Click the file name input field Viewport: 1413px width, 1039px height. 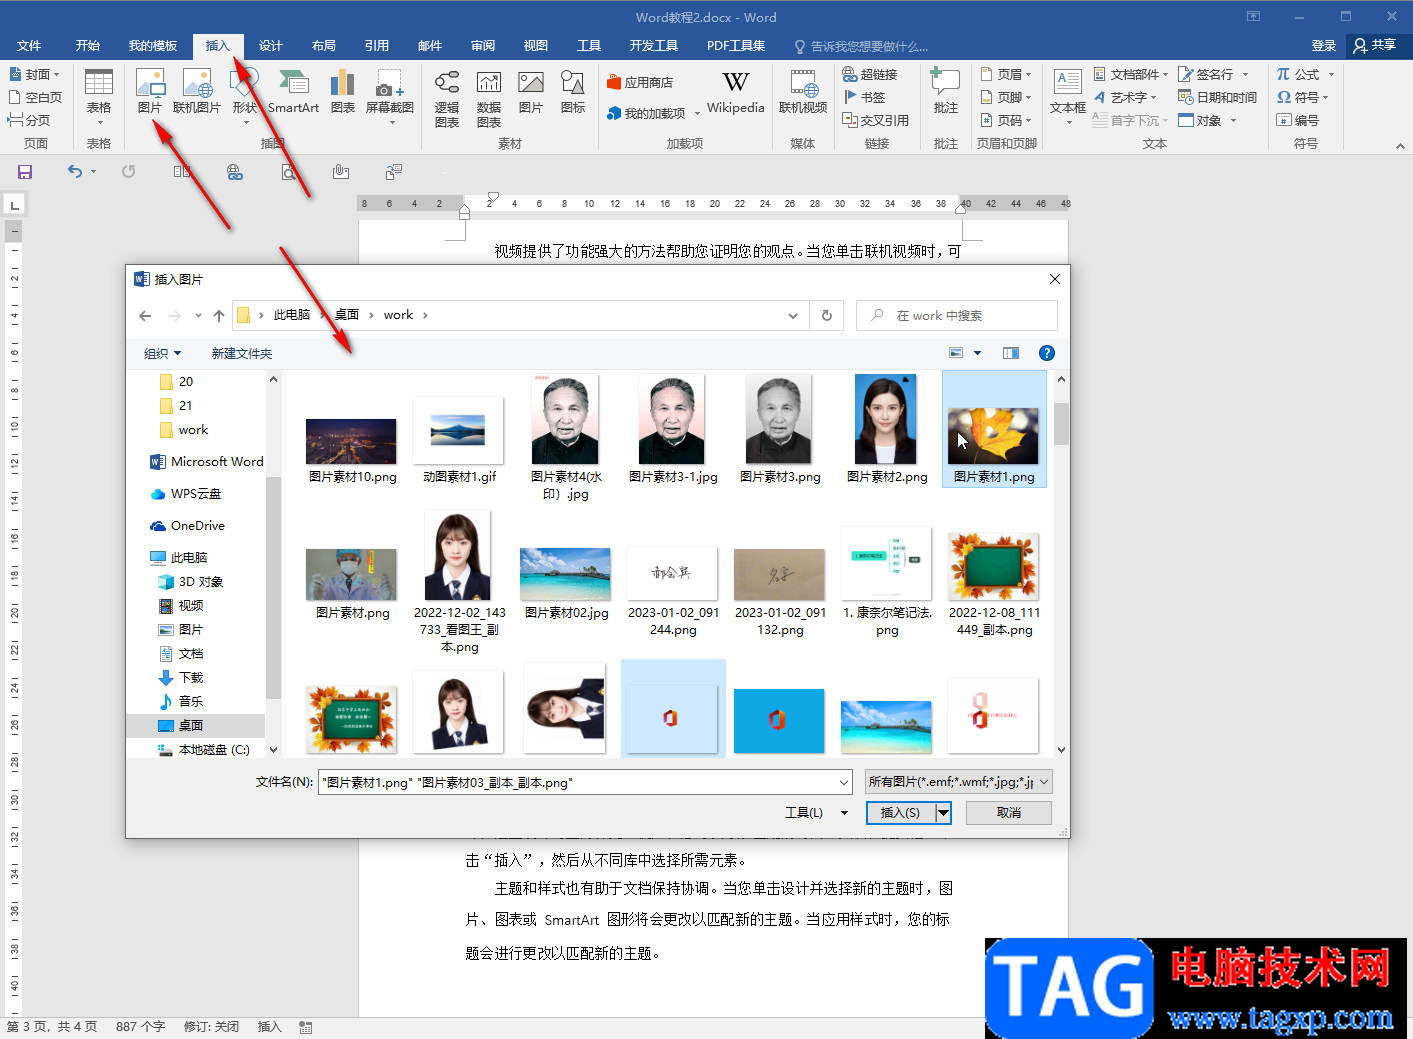576,782
